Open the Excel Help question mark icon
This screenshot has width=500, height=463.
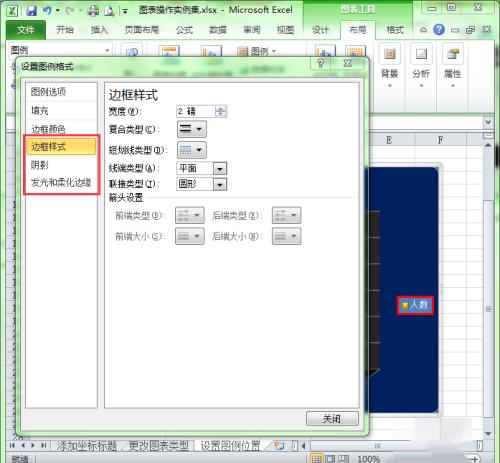[x=439, y=30]
